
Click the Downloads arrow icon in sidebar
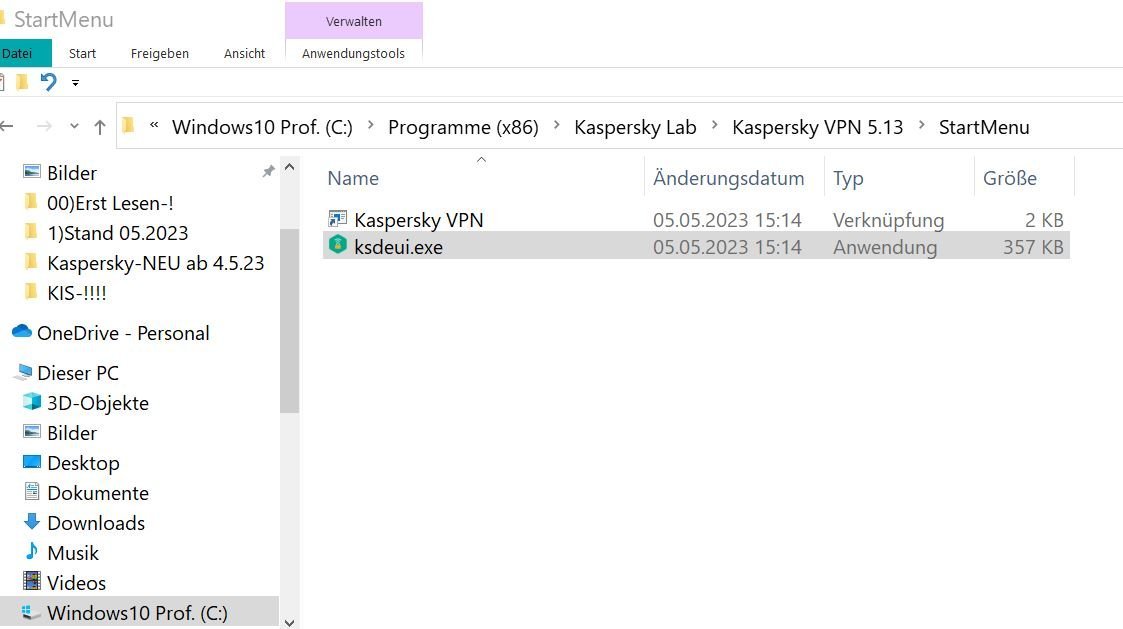click(32, 523)
